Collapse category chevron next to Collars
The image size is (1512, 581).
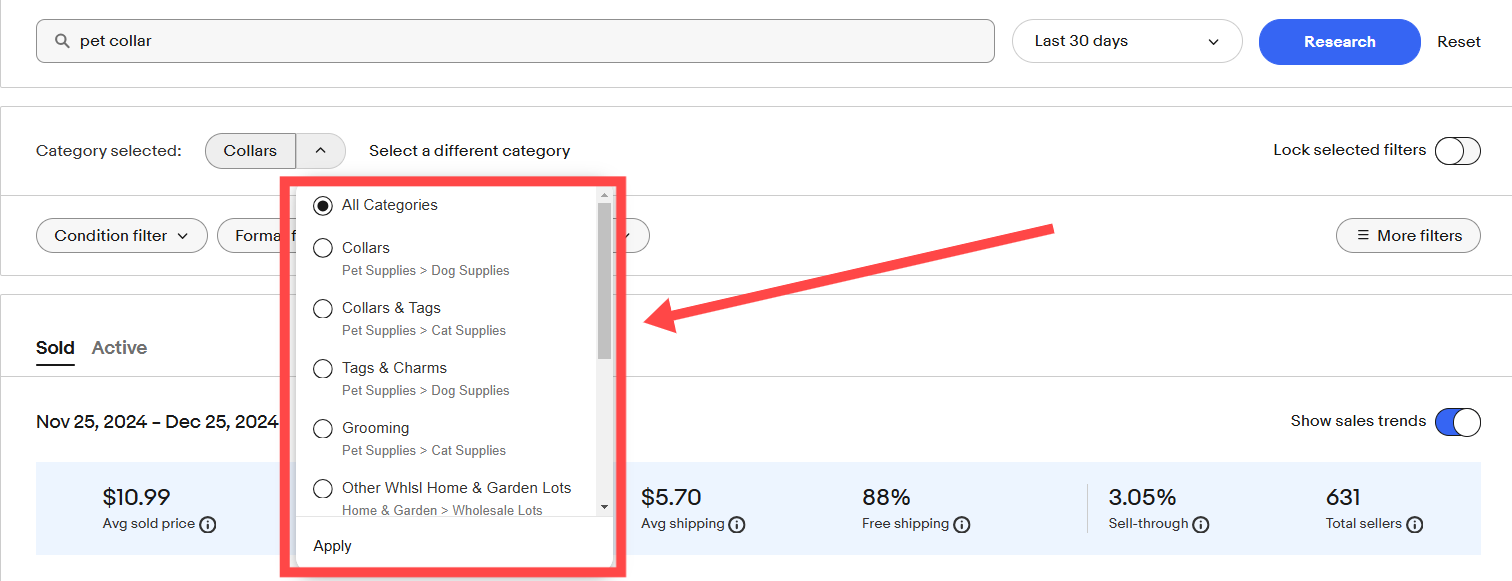320,151
